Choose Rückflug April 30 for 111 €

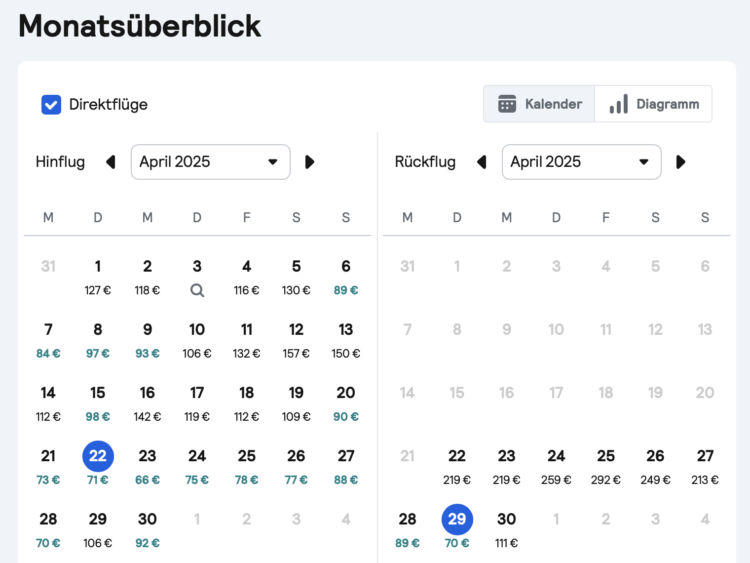[507, 530]
